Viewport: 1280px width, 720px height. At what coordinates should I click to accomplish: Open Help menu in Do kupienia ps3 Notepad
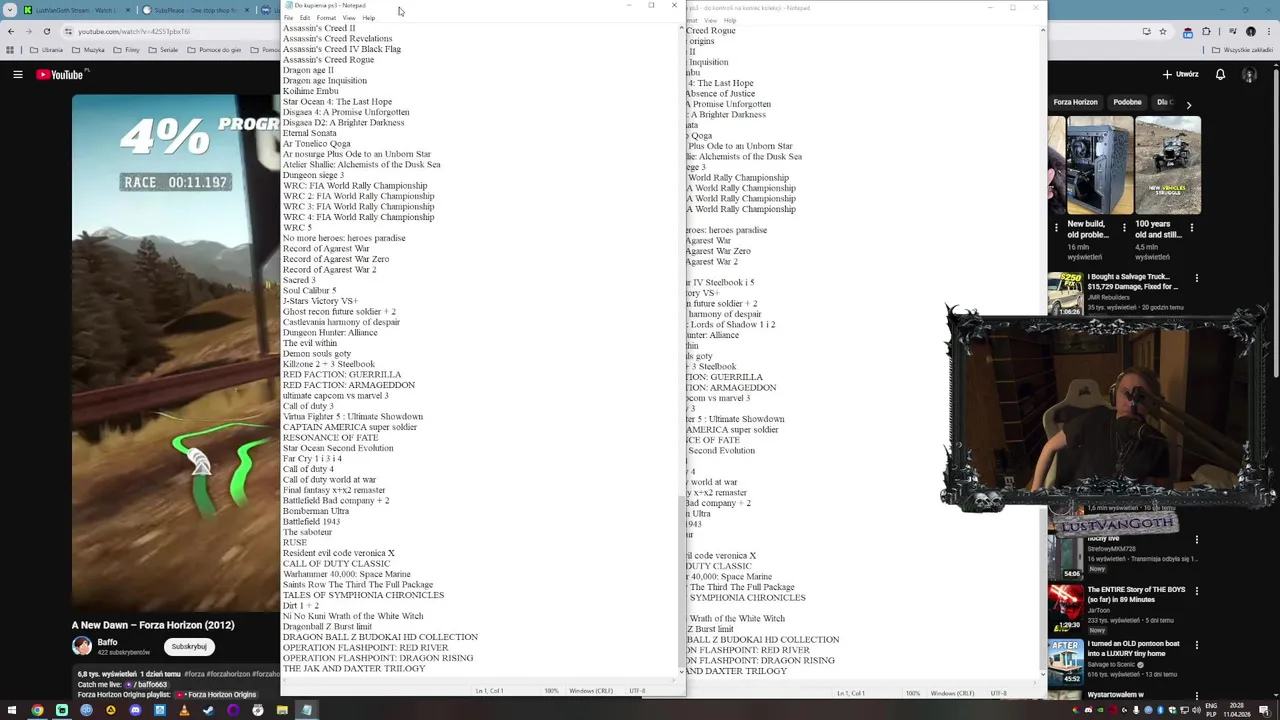pyautogui.click(x=369, y=18)
